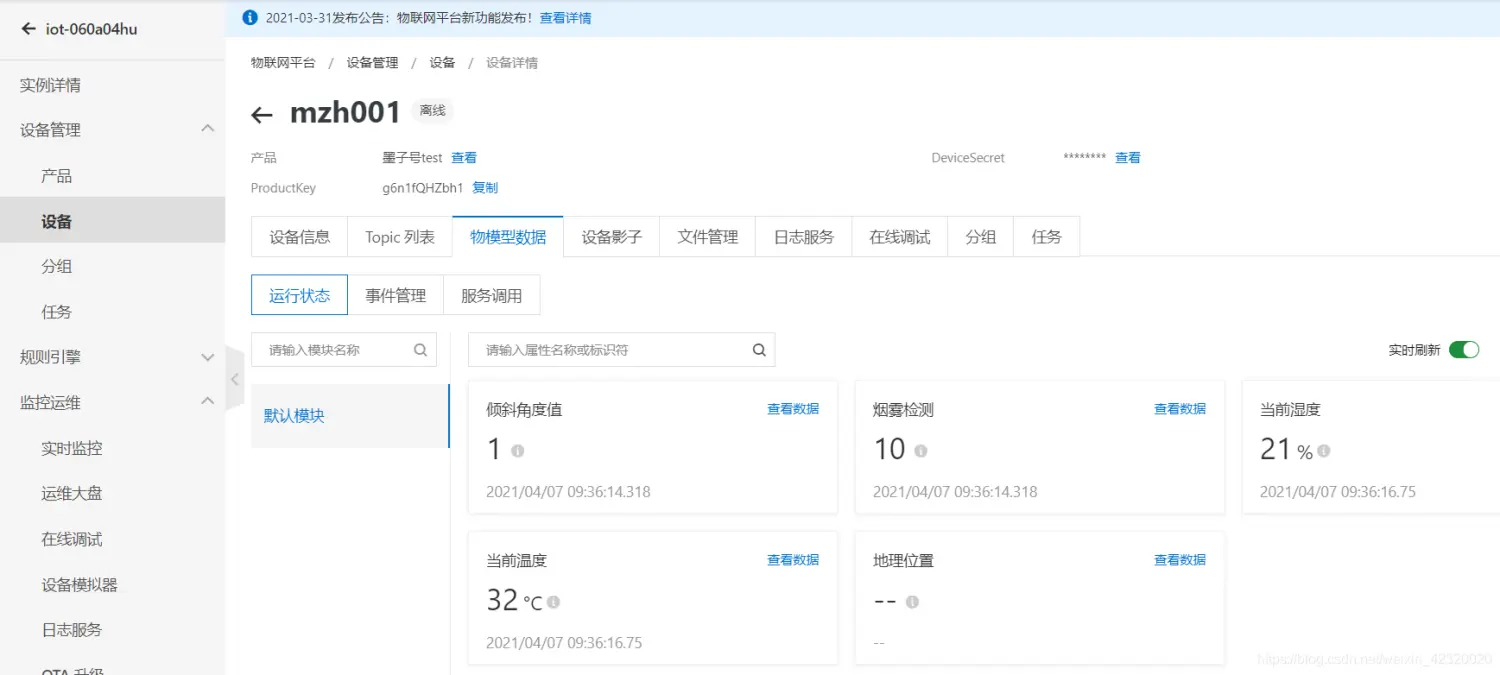The width and height of the screenshot is (1500, 675).
Task: Click 查看数据 link on 当前温度 card
Action: pos(793,560)
